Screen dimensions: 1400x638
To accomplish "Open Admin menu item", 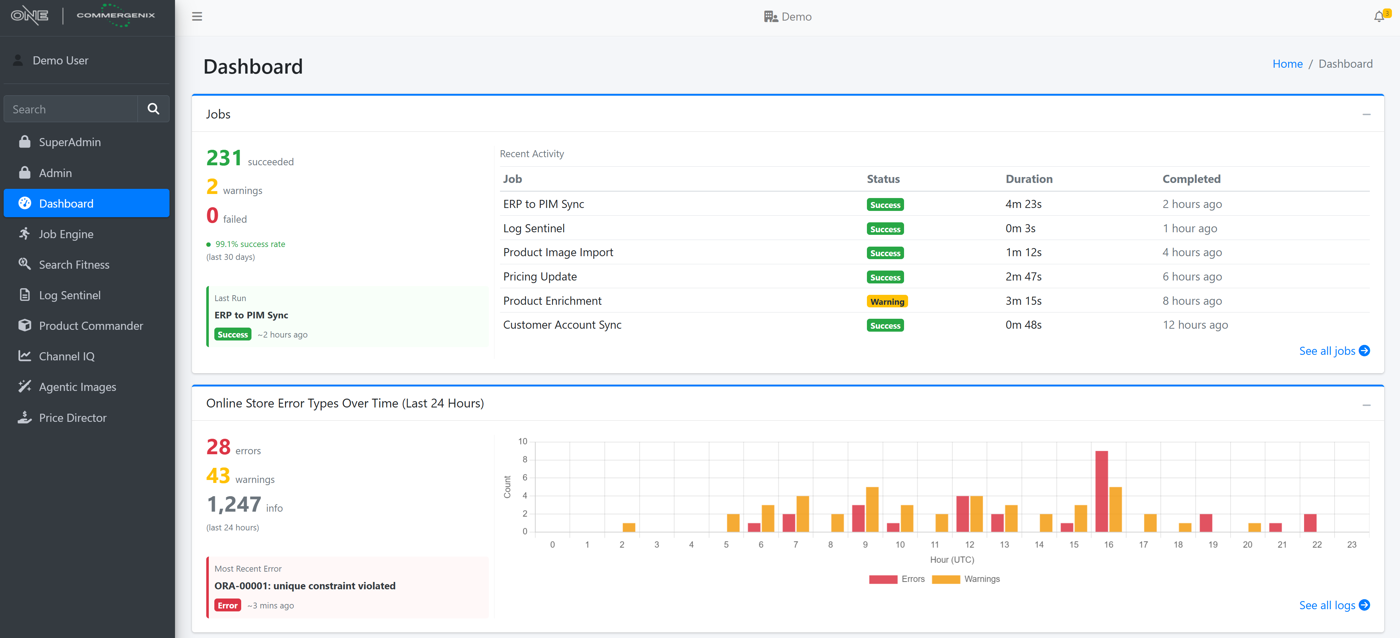I will point(87,173).
